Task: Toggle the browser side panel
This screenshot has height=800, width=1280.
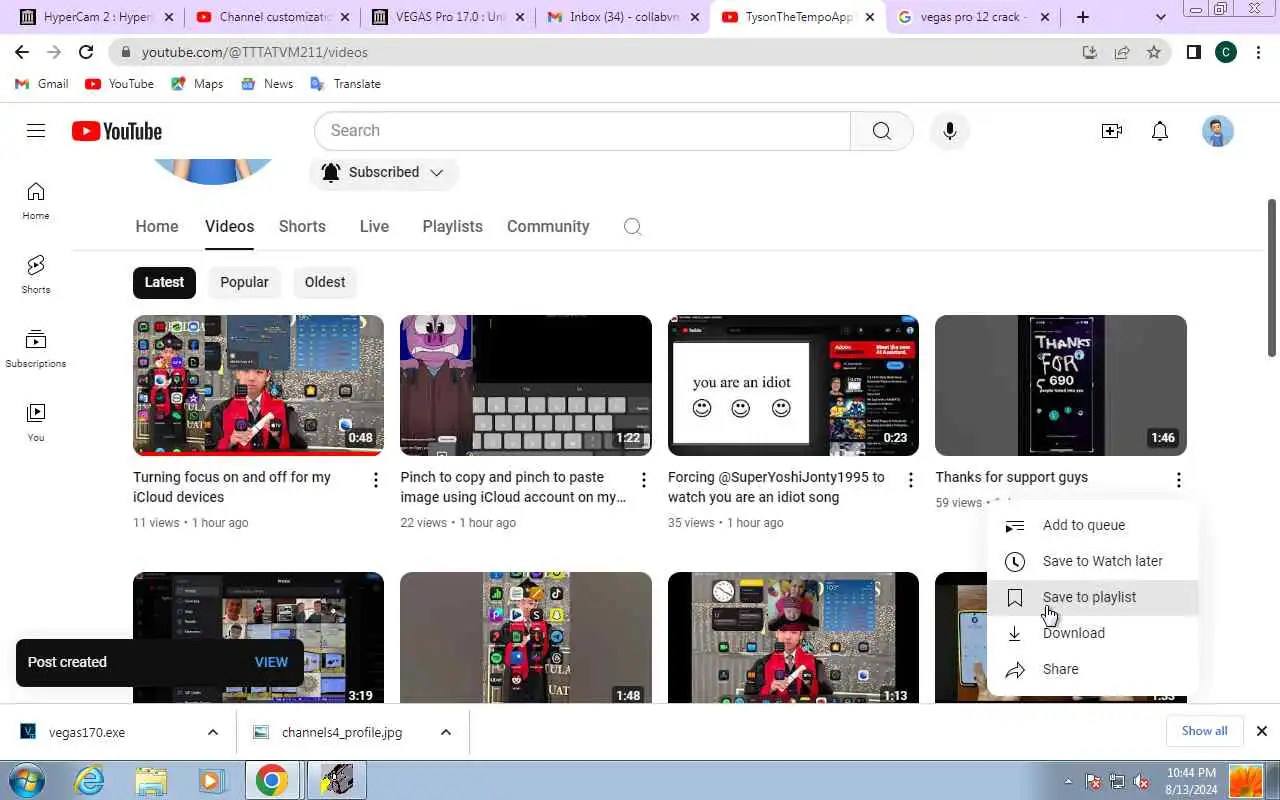Action: 1193,52
